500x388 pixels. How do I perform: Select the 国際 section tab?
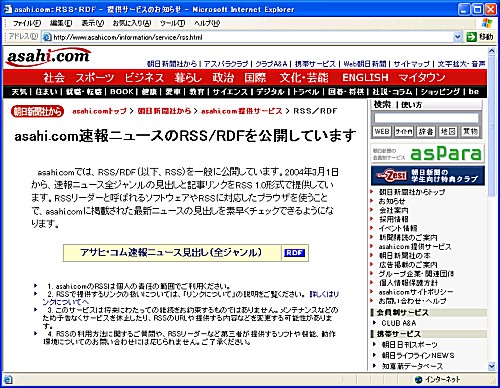pyautogui.click(x=255, y=78)
